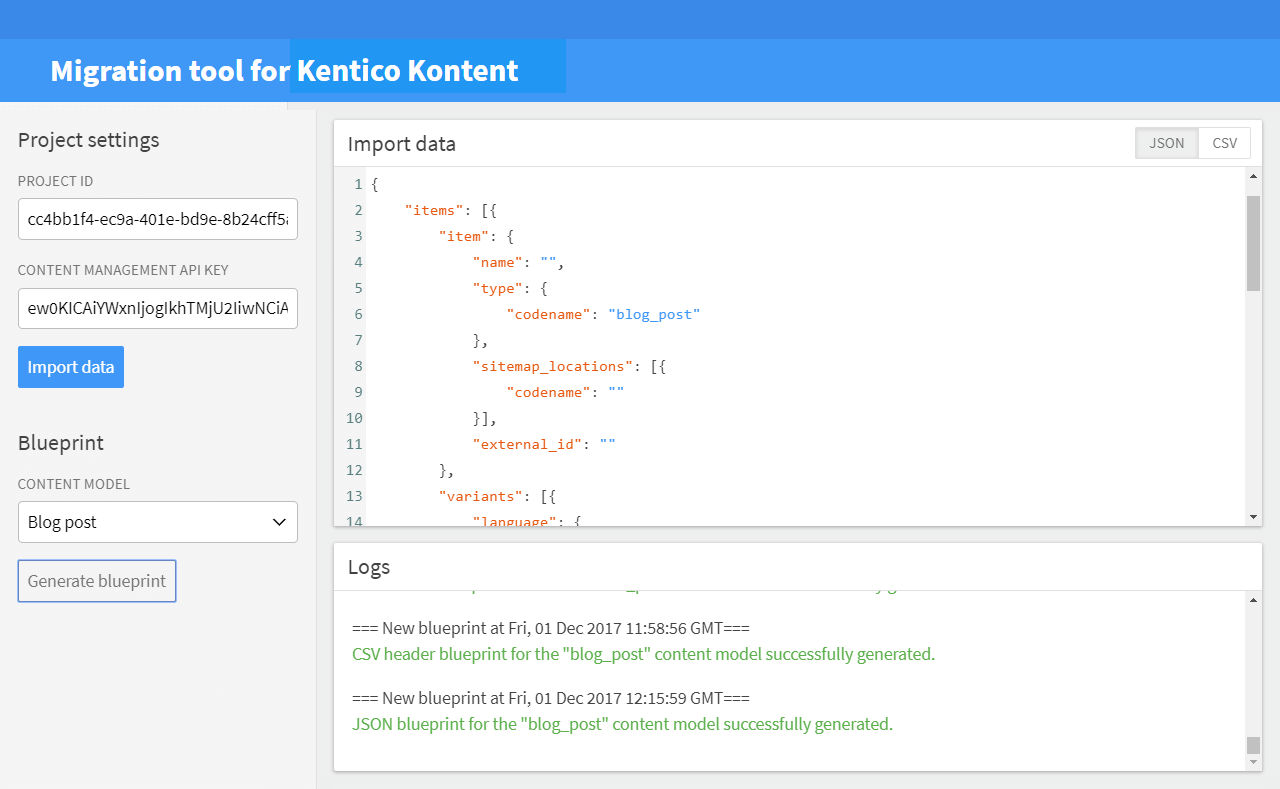Image resolution: width=1280 pixels, height=789 pixels.
Task: Click line number 7 in the gutter
Action: click(358, 340)
